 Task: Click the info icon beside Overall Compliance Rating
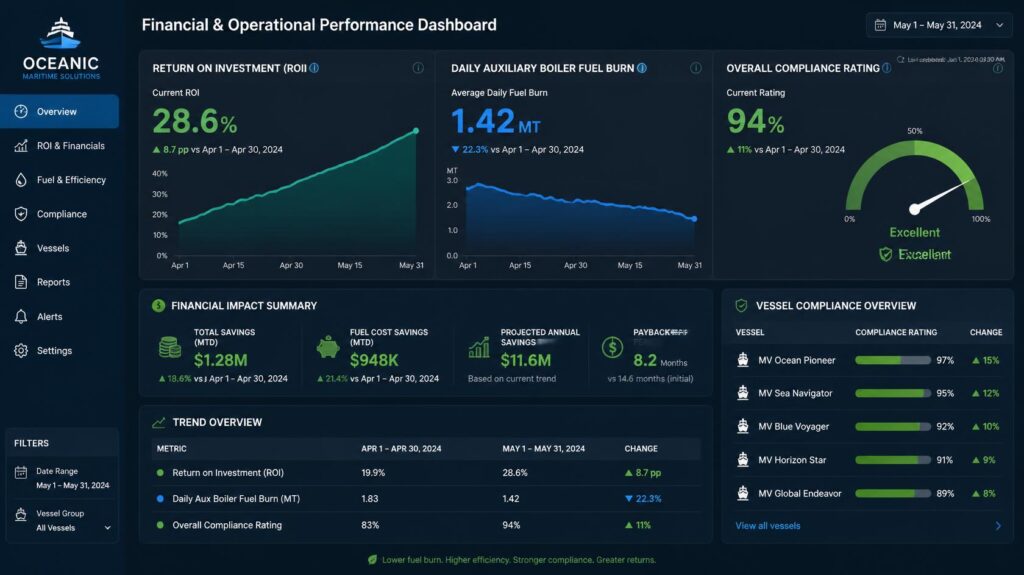click(x=886, y=68)
